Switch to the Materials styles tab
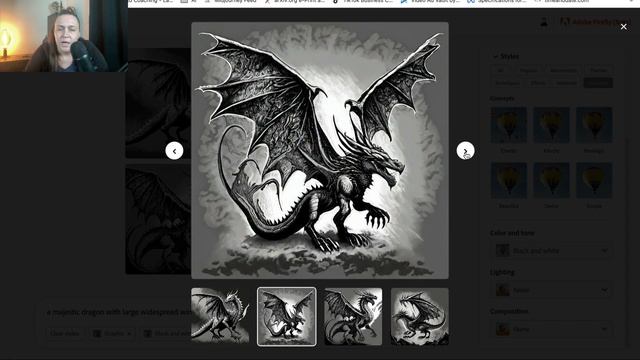 tap(566, 83)
